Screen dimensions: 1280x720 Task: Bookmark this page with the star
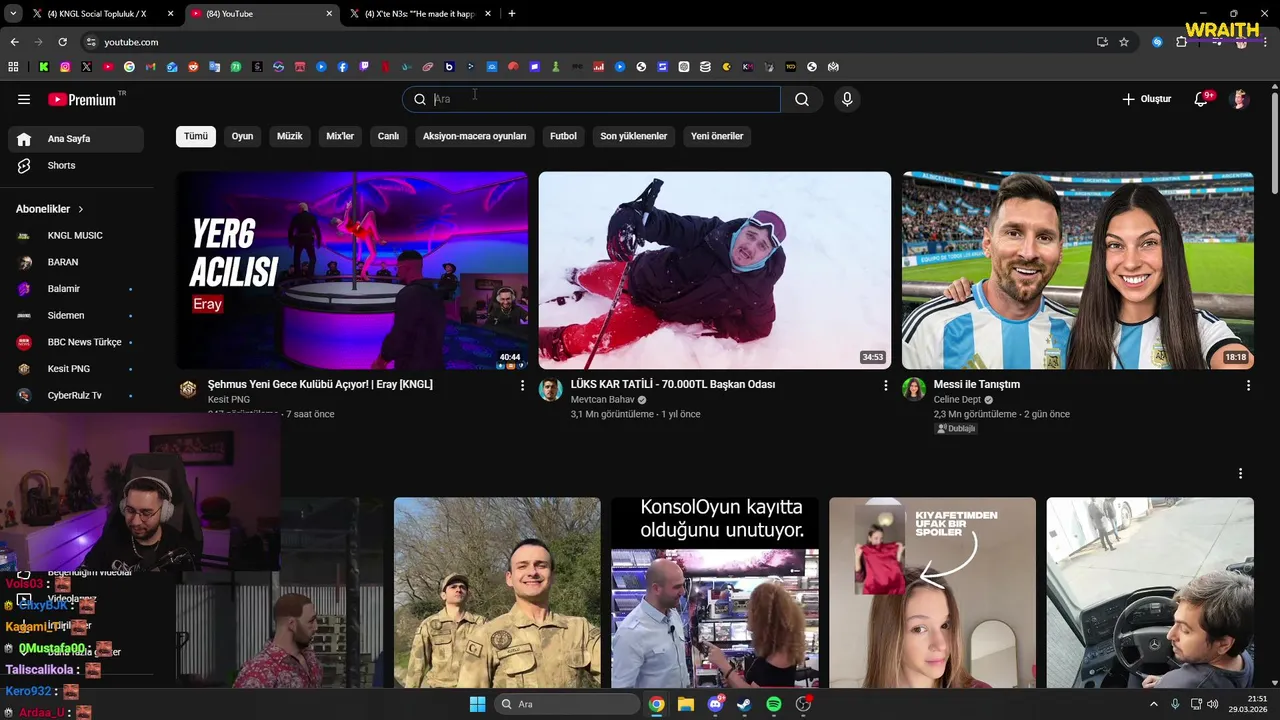[x=1124, y=42]
